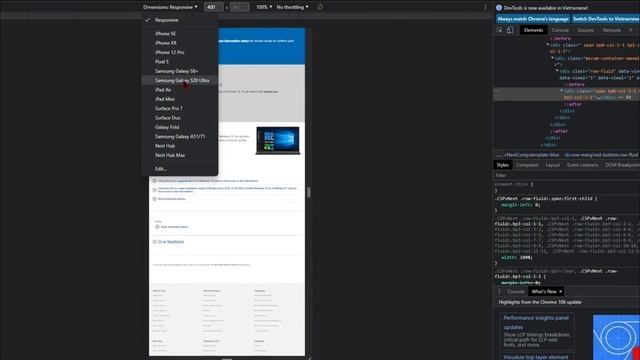Switch to the Network tab
This screenshot has width=640, height=360.
(x=611, y=30)
